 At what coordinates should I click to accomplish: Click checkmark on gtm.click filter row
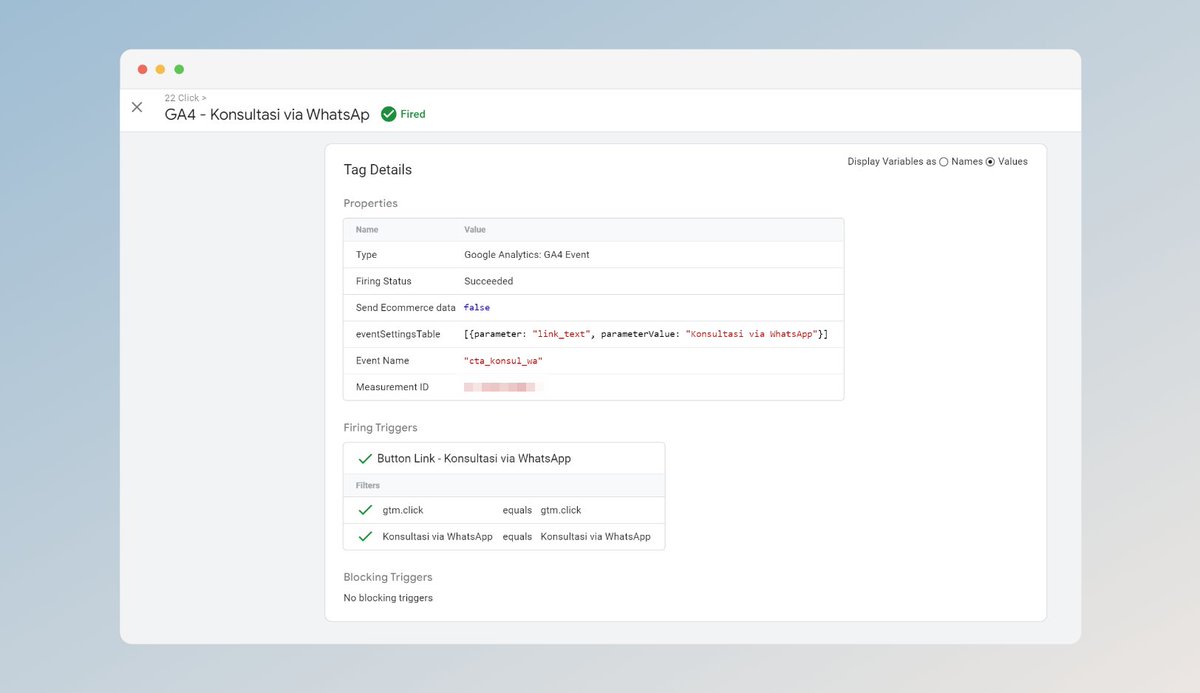pos(365,510)
